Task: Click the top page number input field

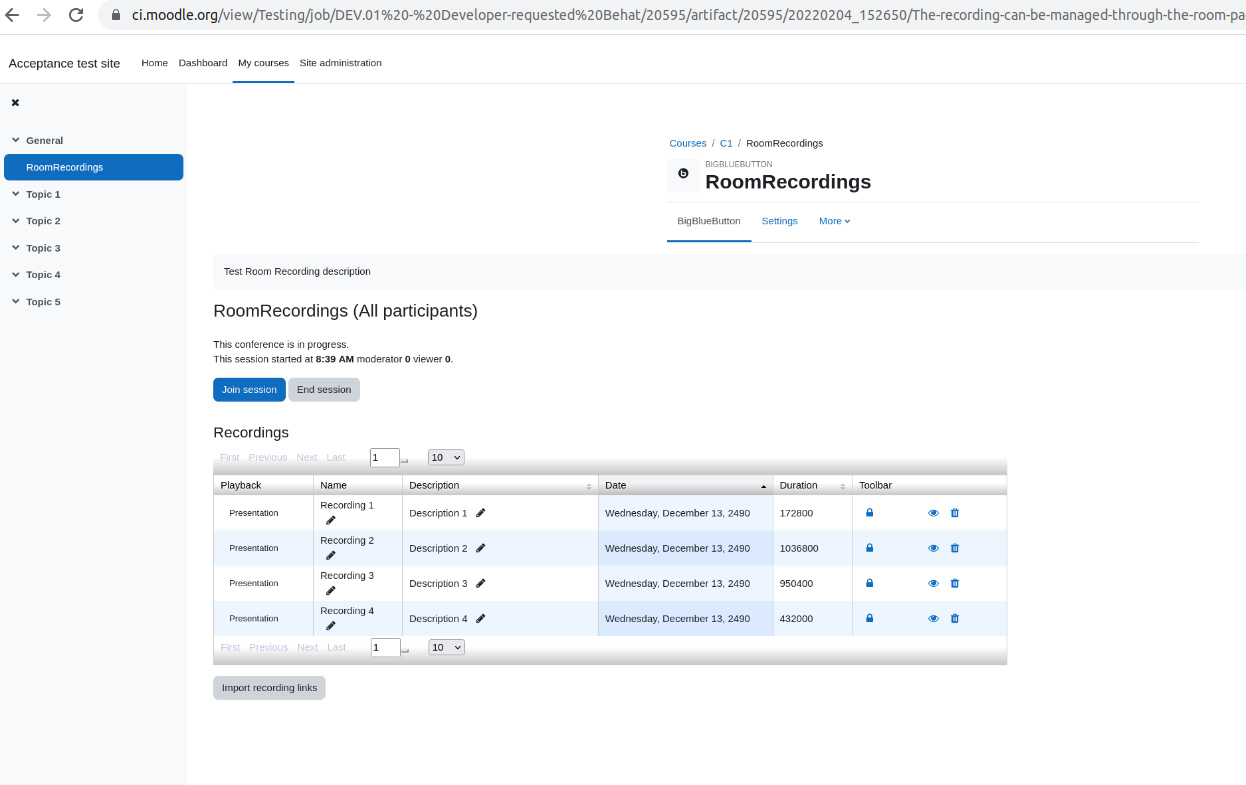Action: (x=385, y=457)
